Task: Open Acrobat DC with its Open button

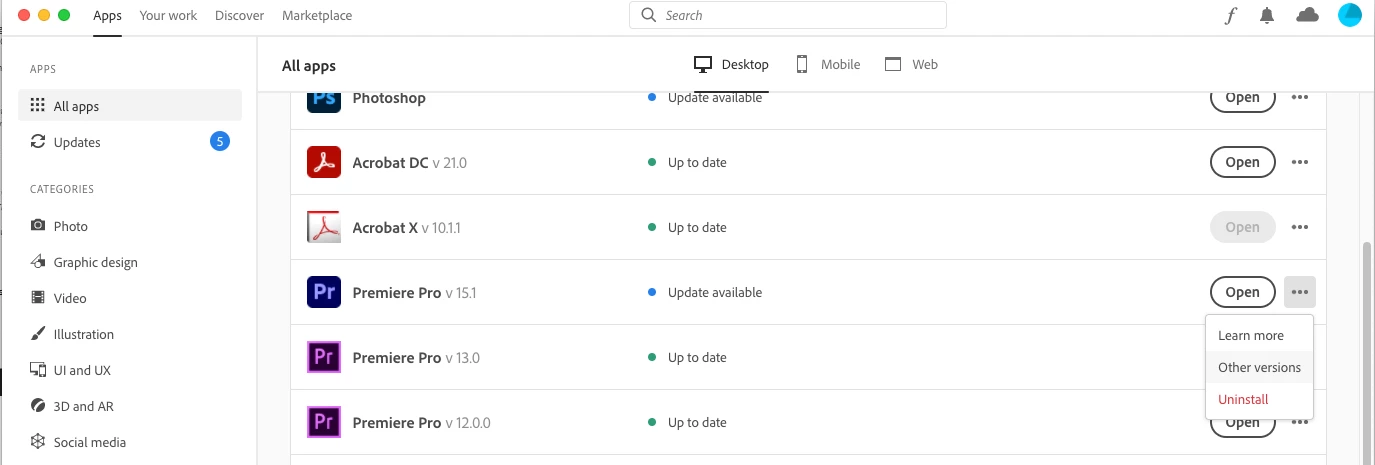Action: tap(1242, 162)
